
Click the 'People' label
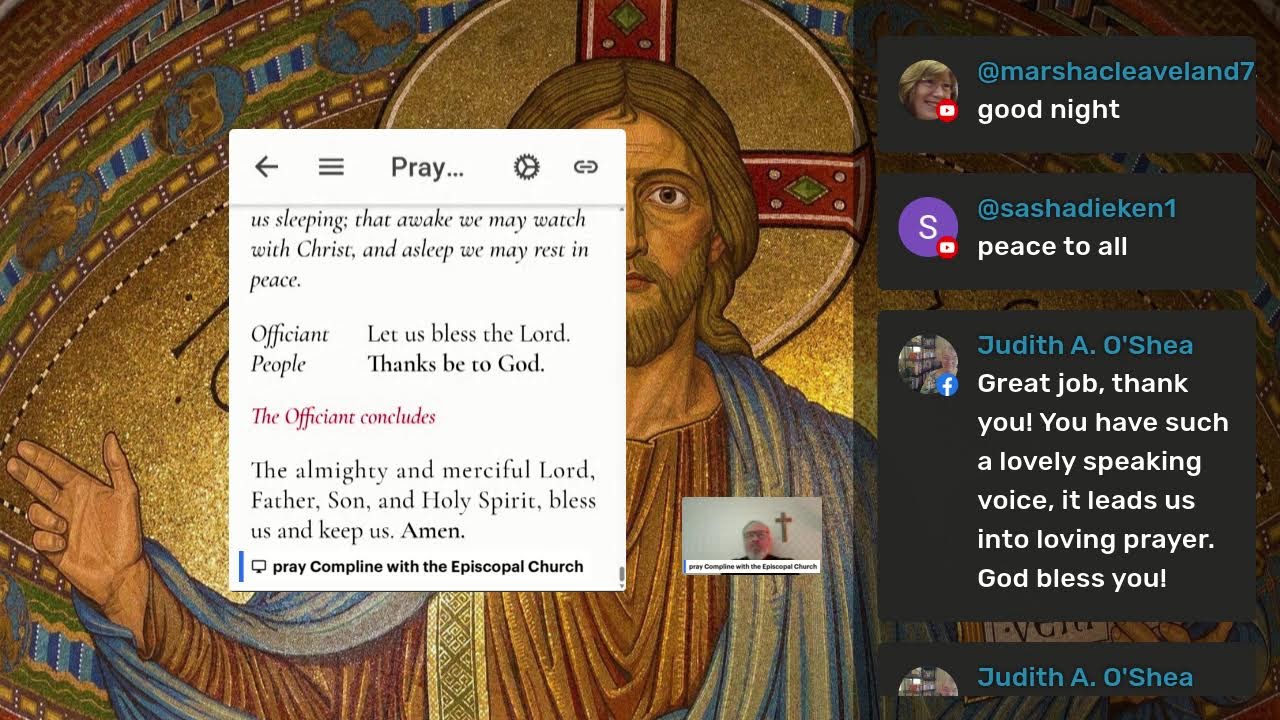(x=278, y=364)
